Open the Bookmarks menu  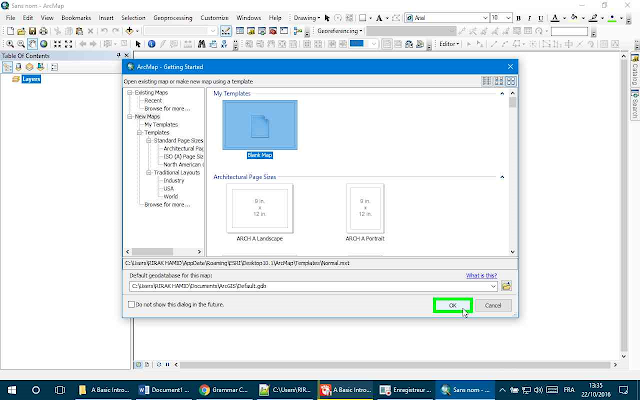pos(76,18)
